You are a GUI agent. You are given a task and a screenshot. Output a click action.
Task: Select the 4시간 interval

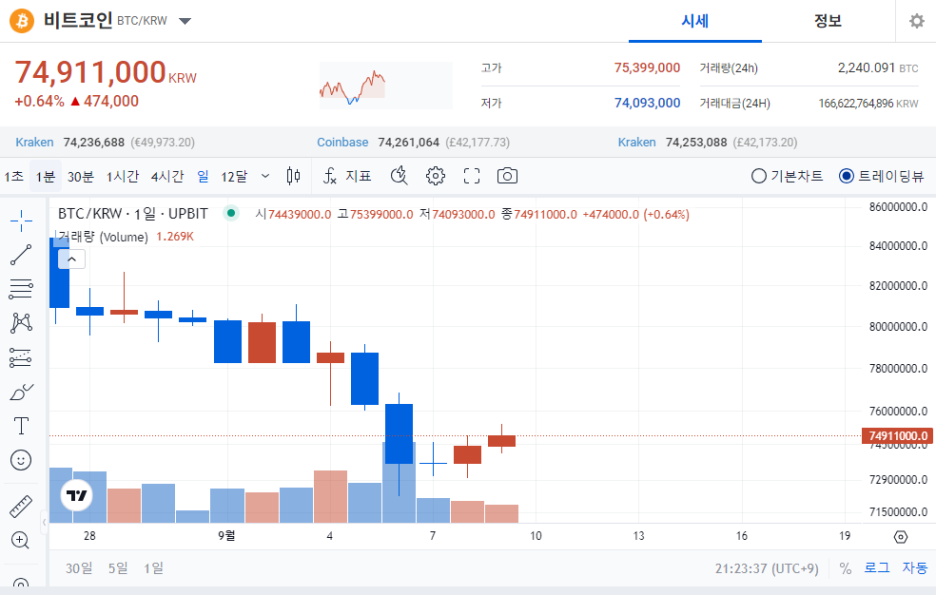click(167, 177)
